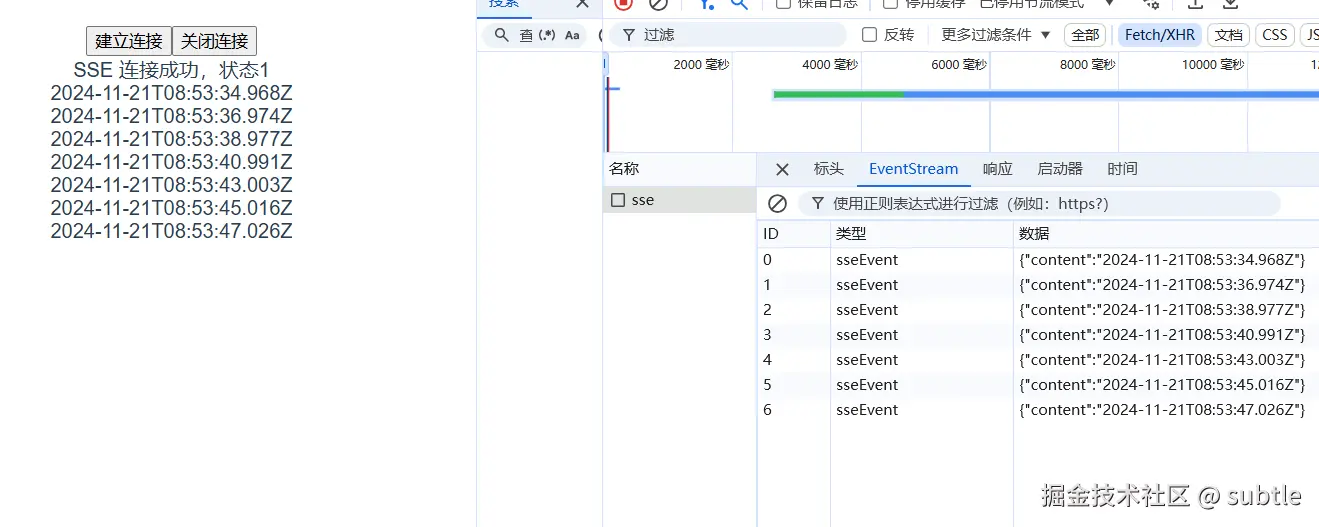Clear EventStream messages icon
The height and width of the screenshot is (527, 1319).
(777, 204)
